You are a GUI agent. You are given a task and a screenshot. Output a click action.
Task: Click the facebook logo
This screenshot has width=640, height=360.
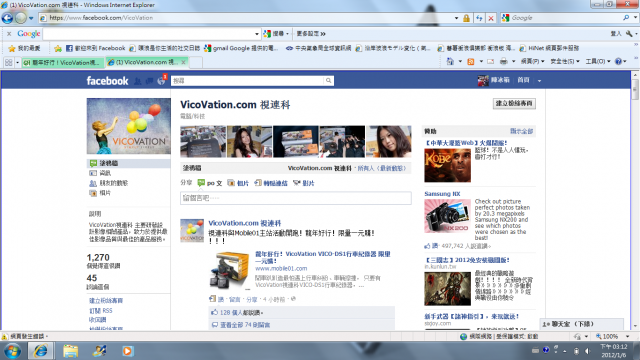107,81
